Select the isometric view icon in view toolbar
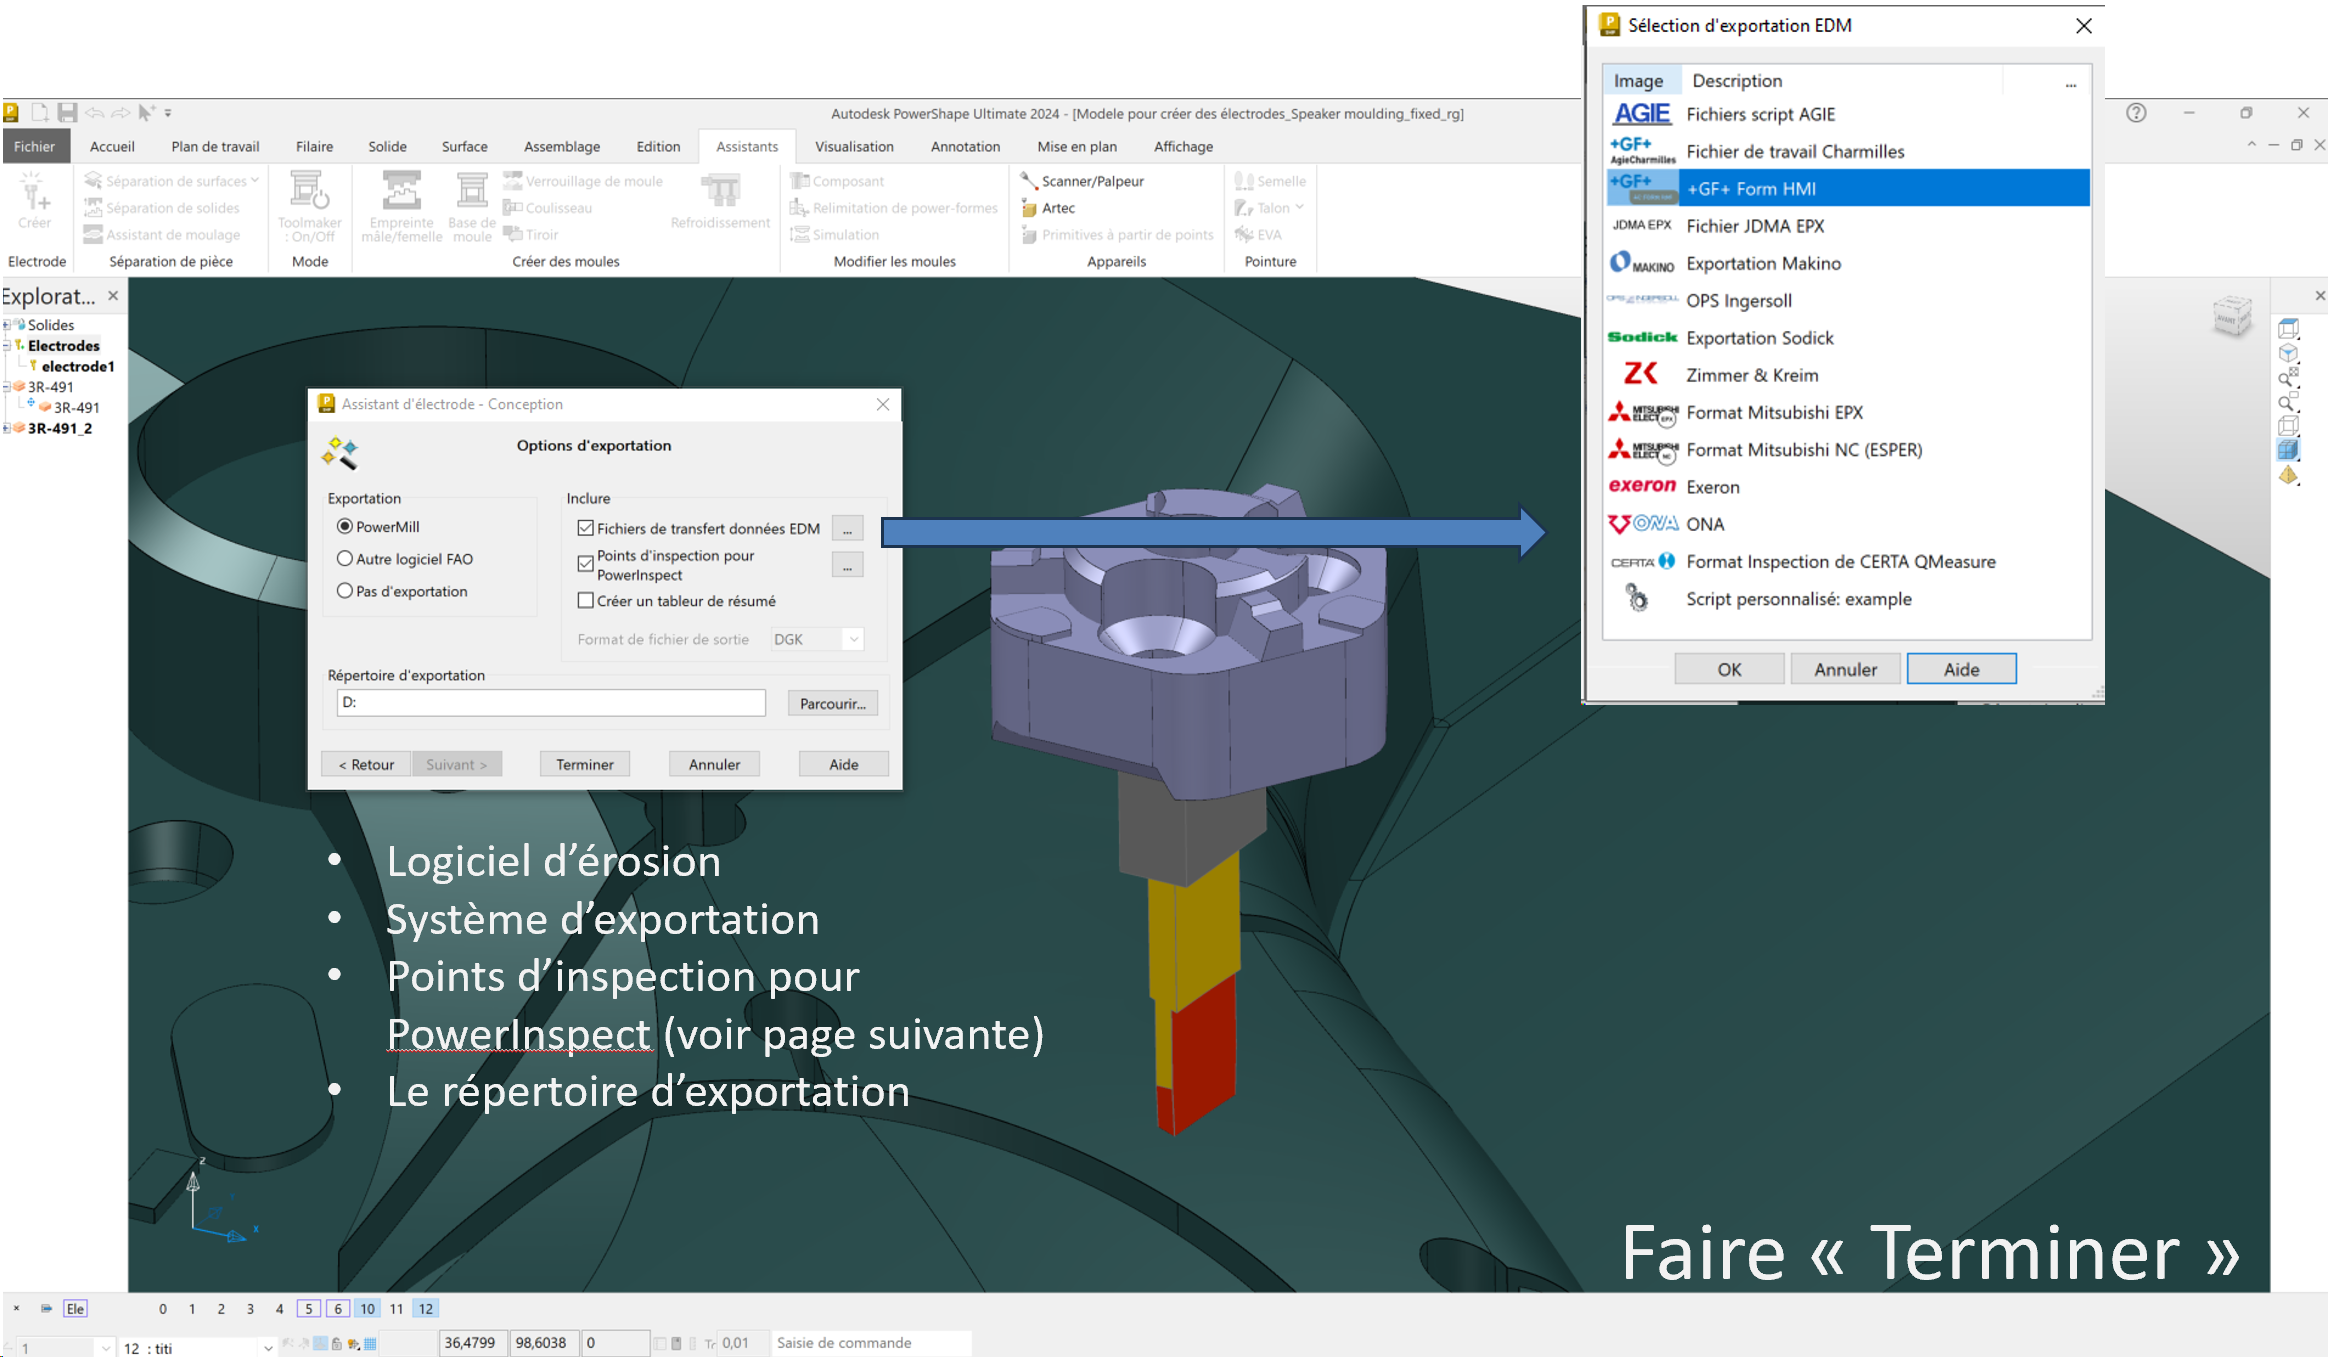Screen dimensions: 2331x1357 (2288, 353)
